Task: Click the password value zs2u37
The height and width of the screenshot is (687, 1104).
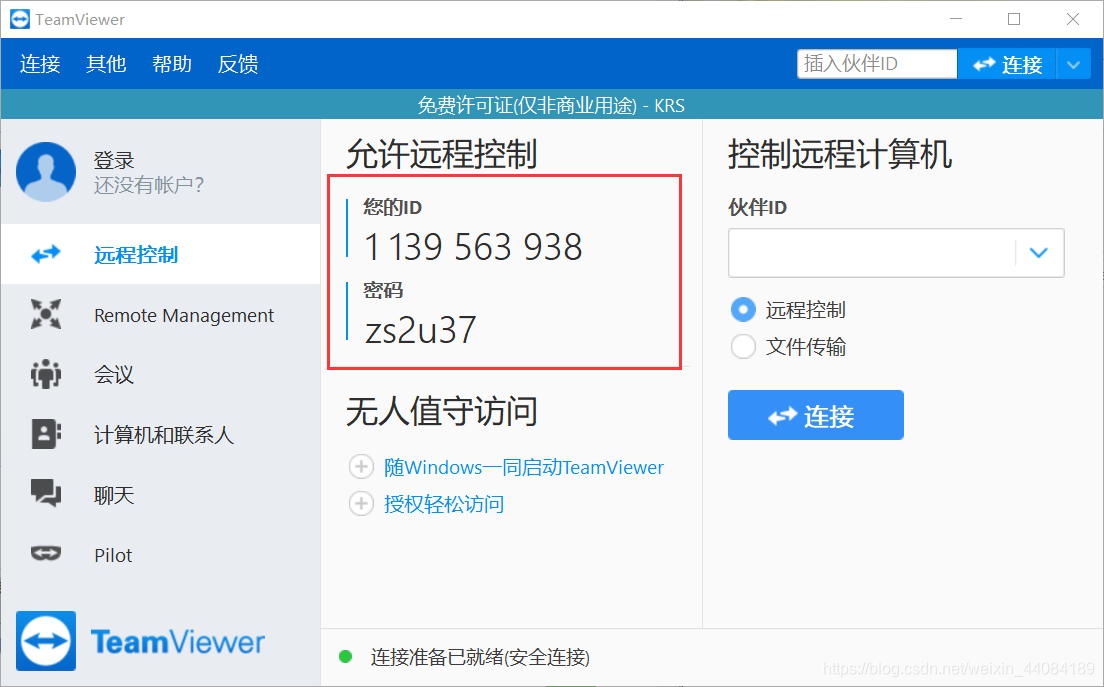Action: 420,329
